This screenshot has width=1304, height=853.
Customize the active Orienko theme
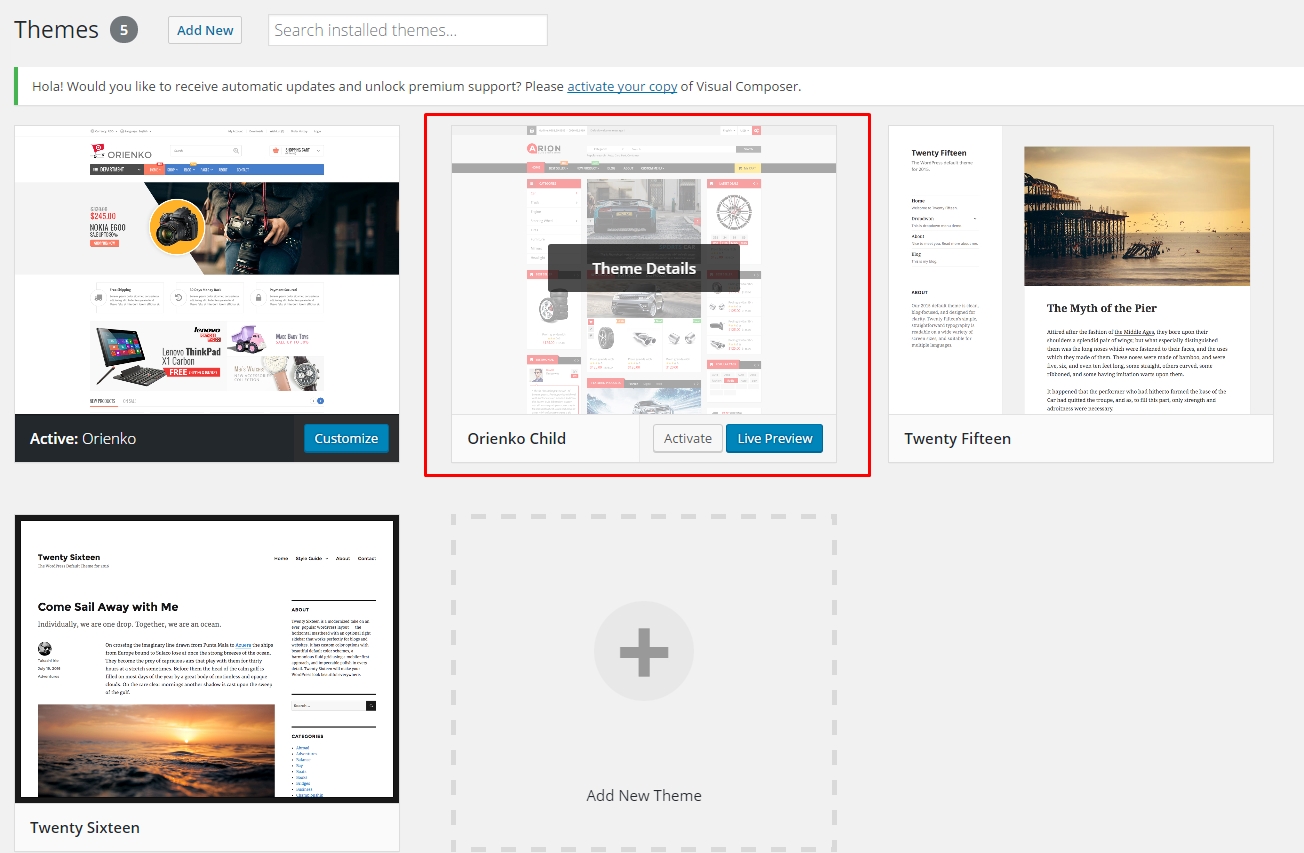346,438
